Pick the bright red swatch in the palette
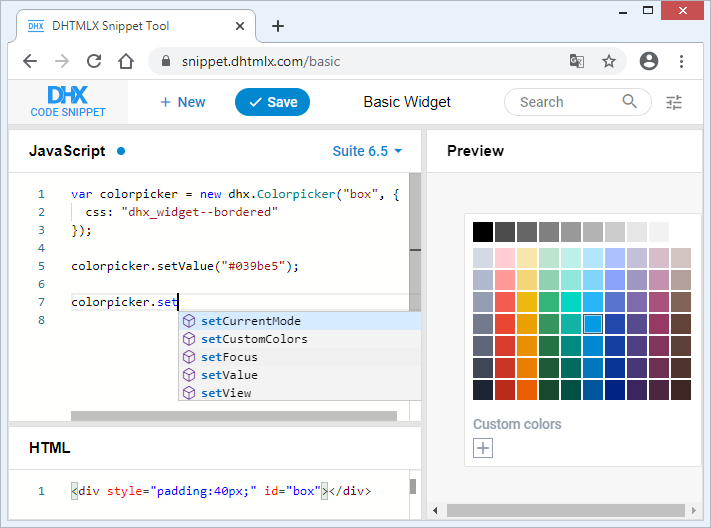 (x=505, y=324)
